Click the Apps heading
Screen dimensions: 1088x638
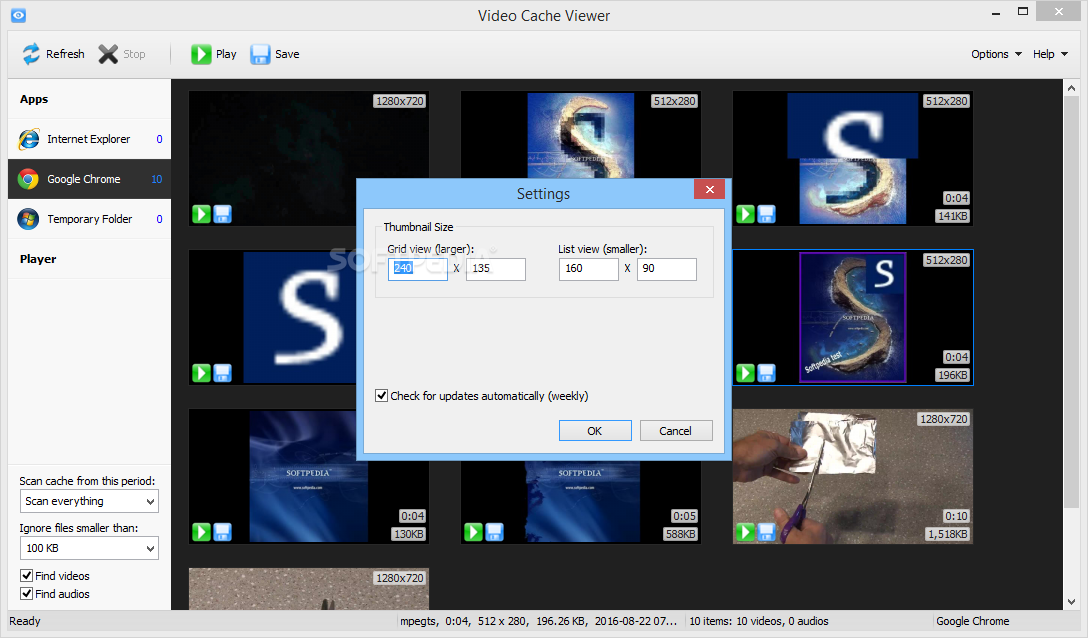click(34, 99)
